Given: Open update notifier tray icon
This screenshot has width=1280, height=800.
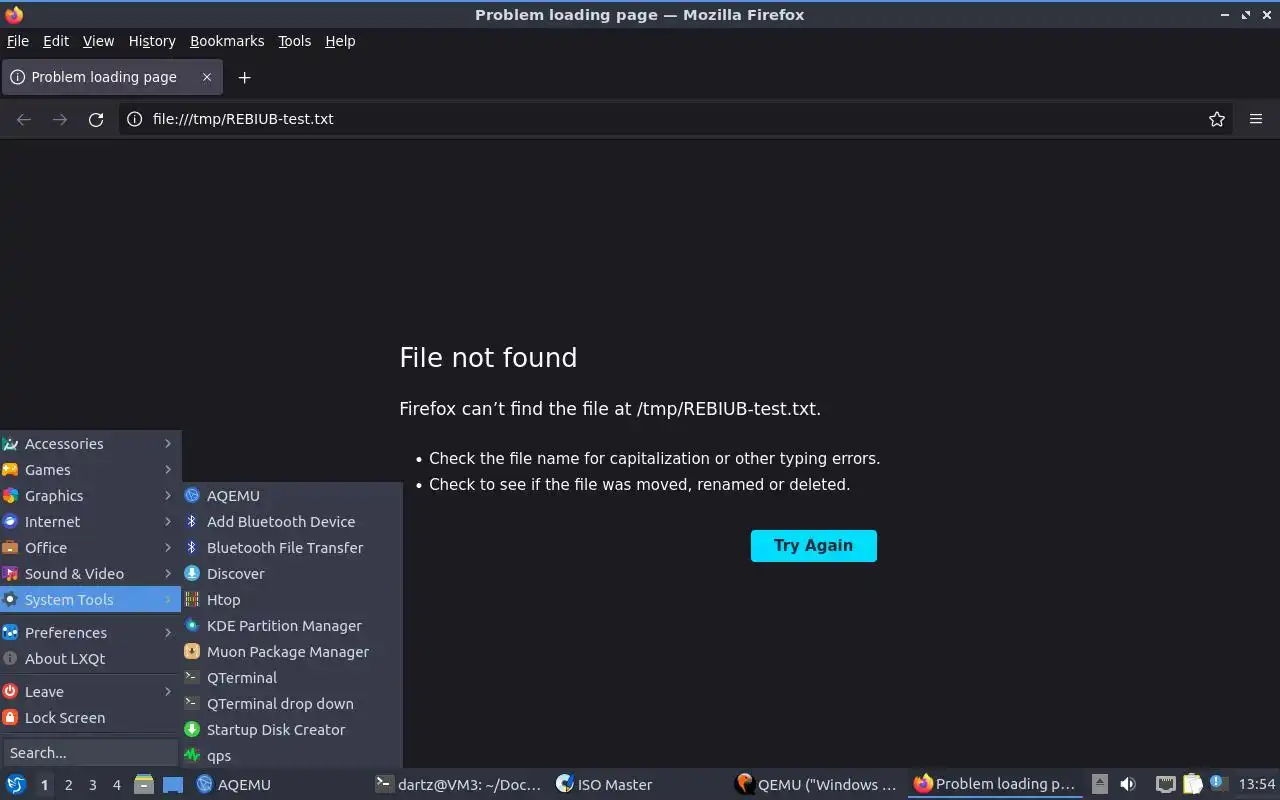Looking at the screenshot, I should [1218, 784].
